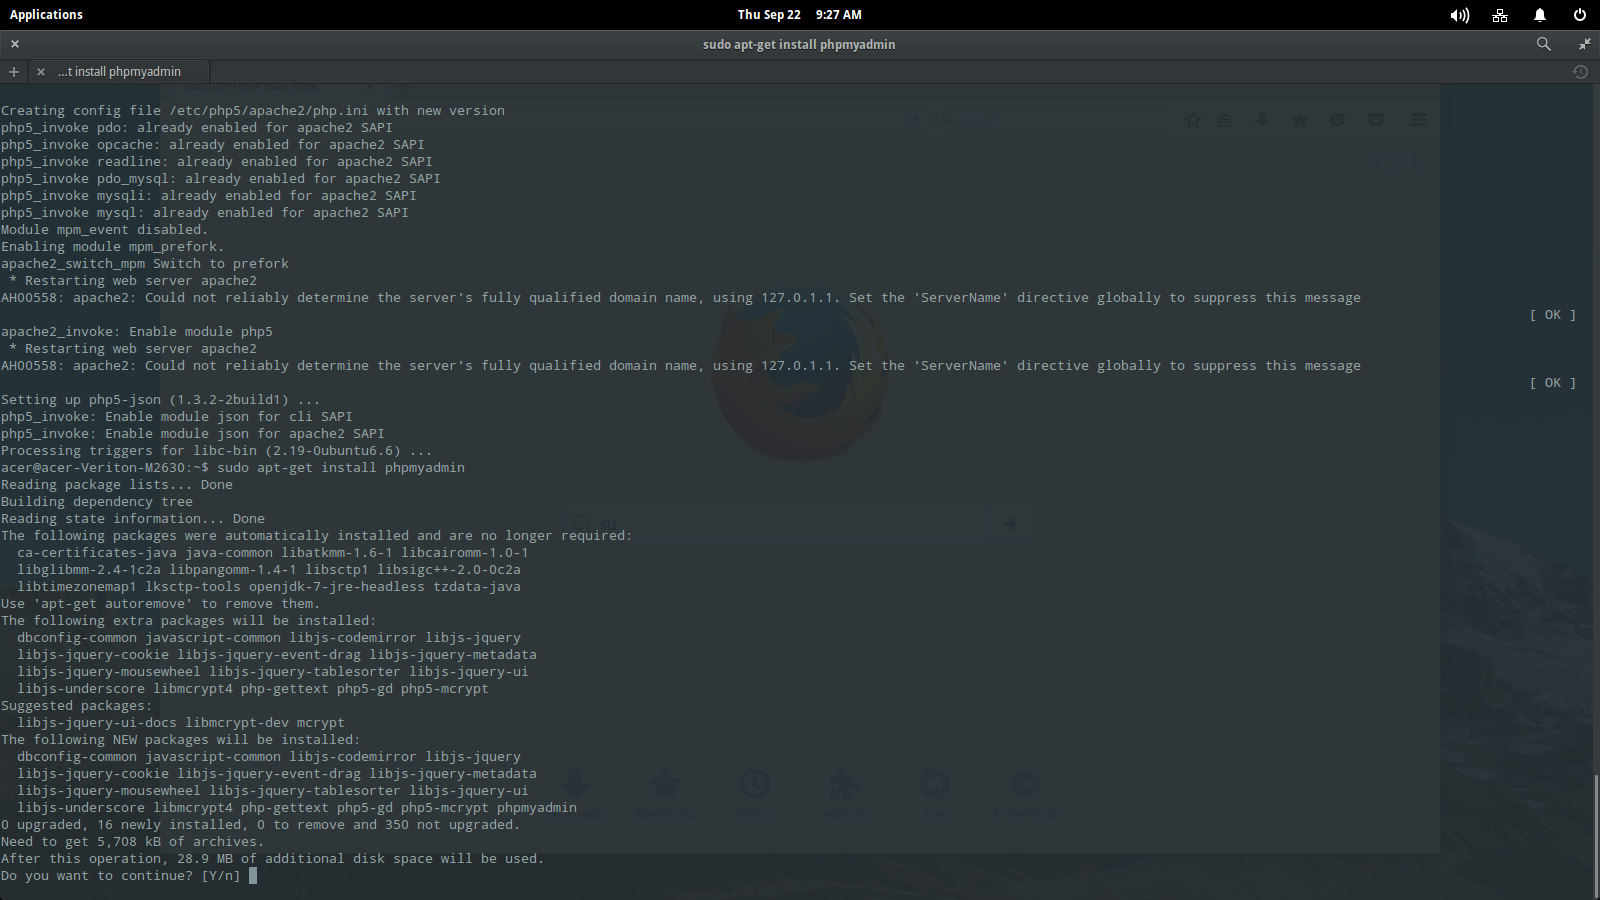Click the terminal's vertical scrollbar handle

tap(1596, 835)
